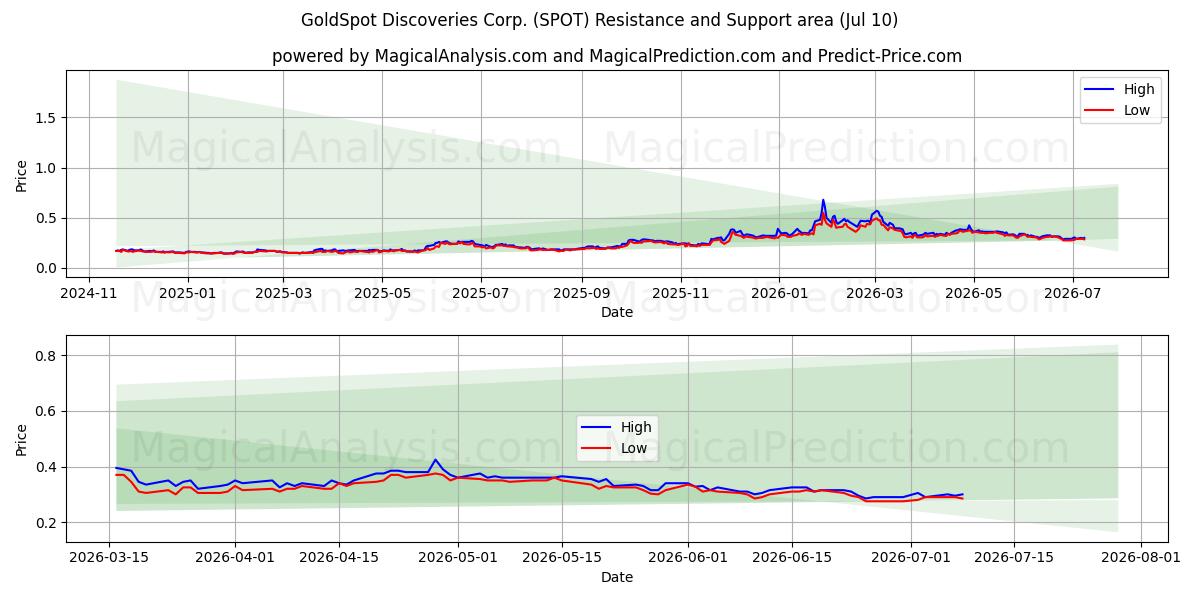1200x600 pixels.
Task: Click the 2026-05 tick label on the top chart
Action: 973,293
